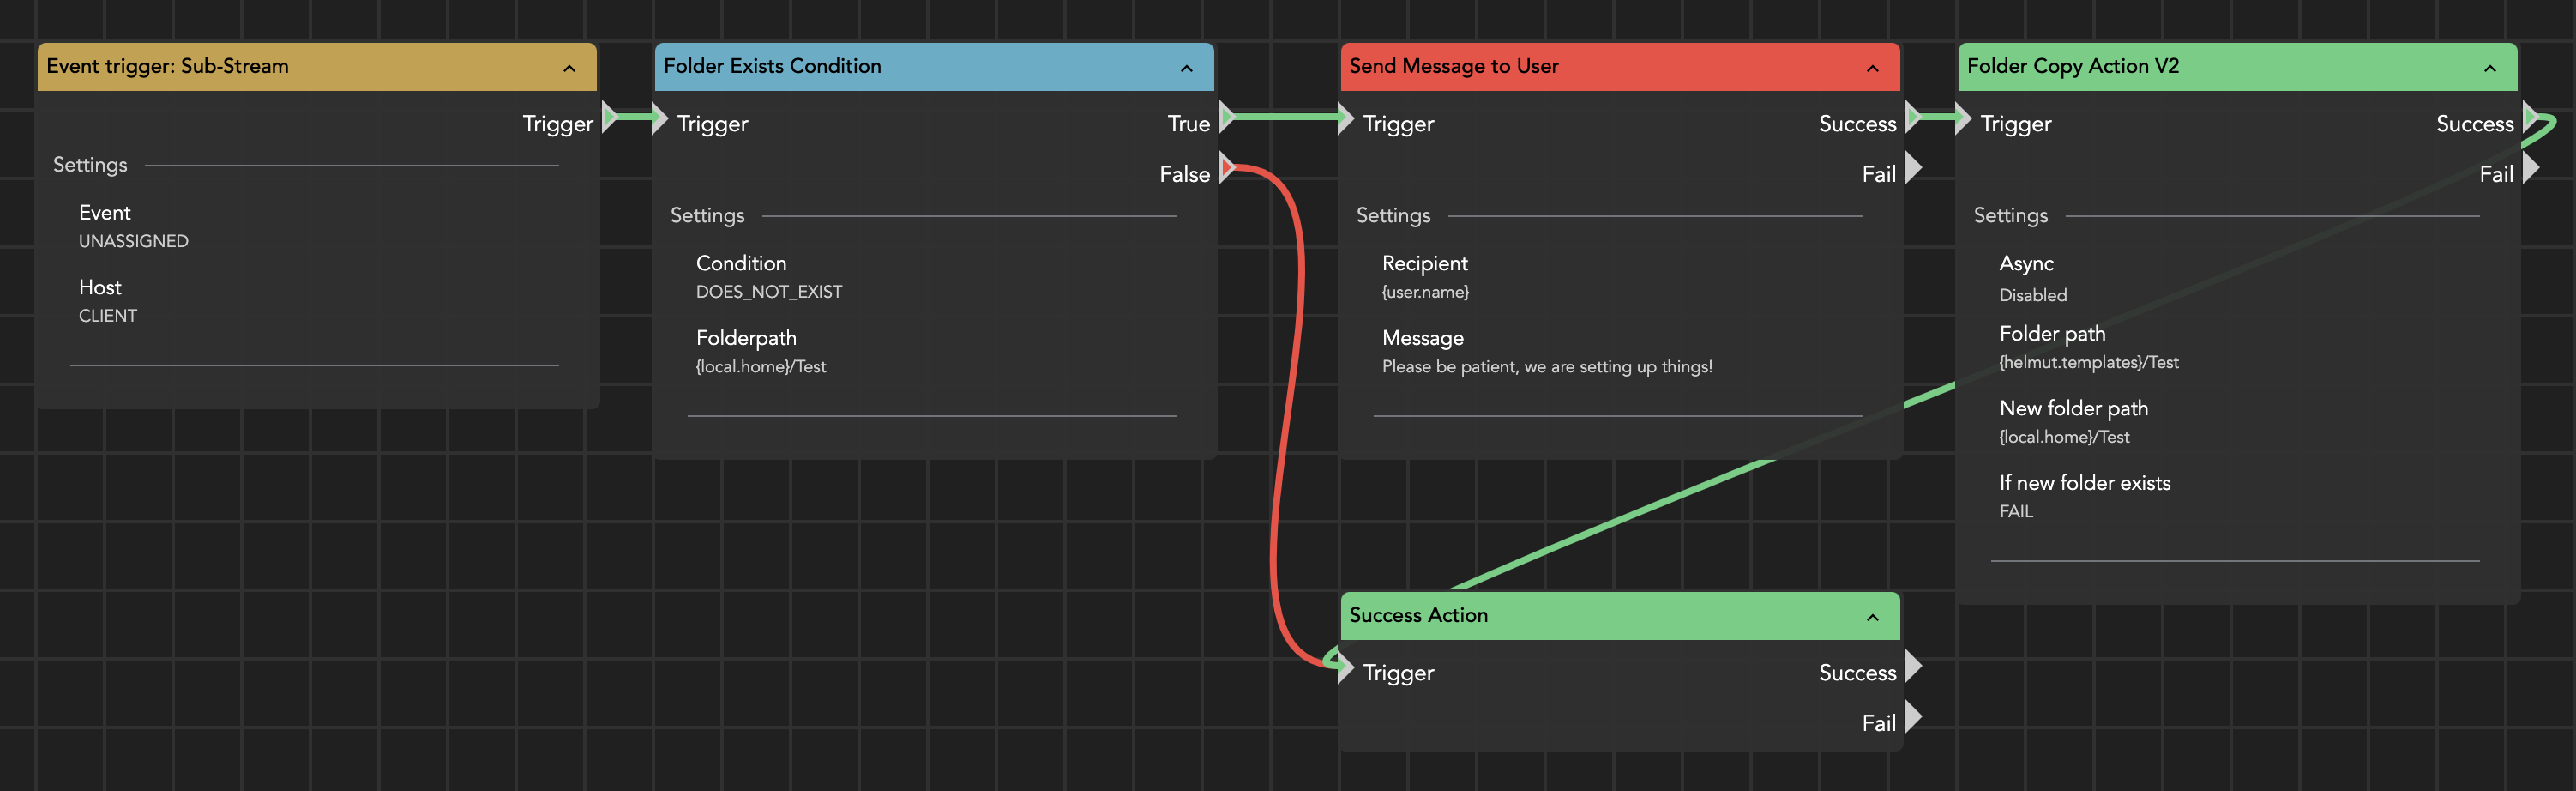2576x791 pixels.
Task: Collapse the Folder Exists Condition node
Action: click(x=1186, y=68)
